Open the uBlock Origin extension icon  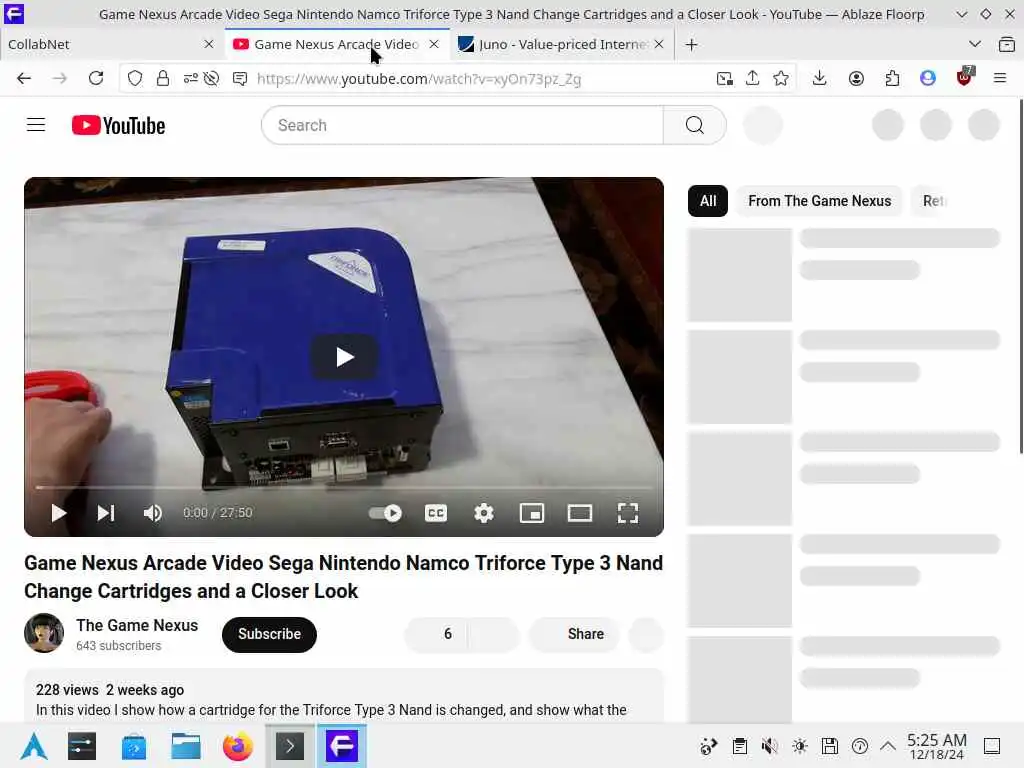tap(965, 77)
